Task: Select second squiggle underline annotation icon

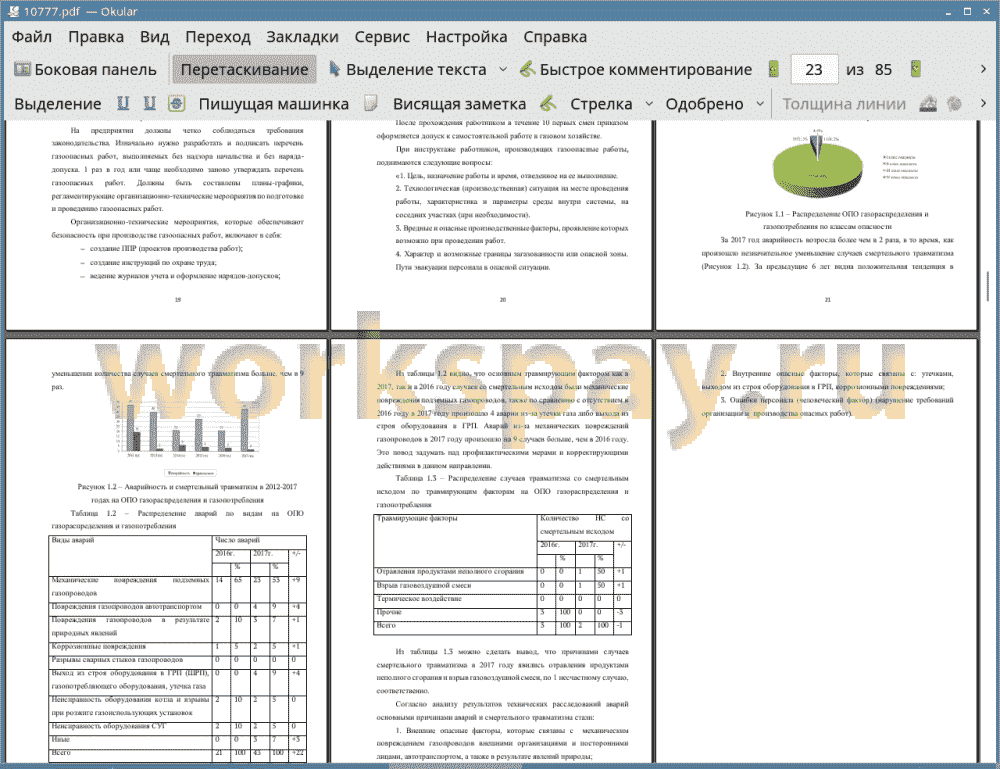Action: [x=149, y=103]
